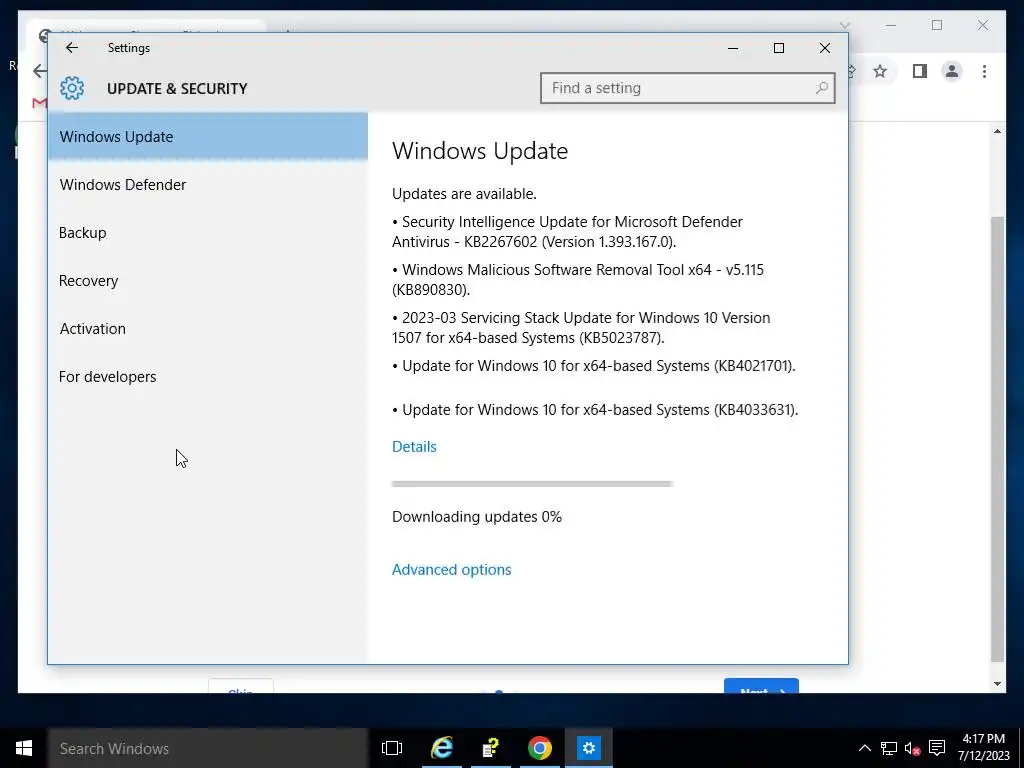Click scrollbar up arrow in Chrome window

pos(997,131)
